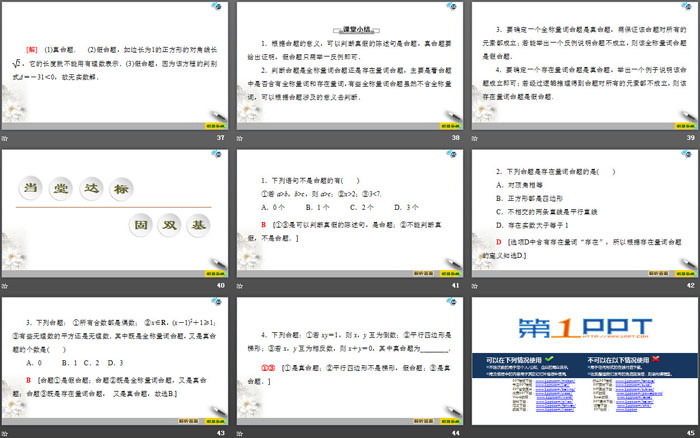The height and width of the screenshot is (438, 700).
Task: Select the 课堂小结 summary slide 38
Action: [348, 63]
